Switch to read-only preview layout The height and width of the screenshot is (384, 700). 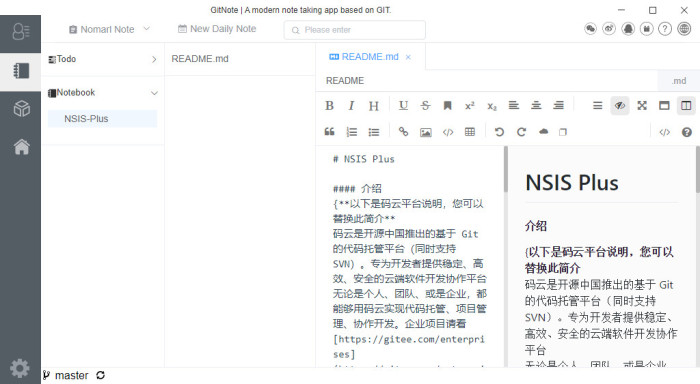point(664,106)
